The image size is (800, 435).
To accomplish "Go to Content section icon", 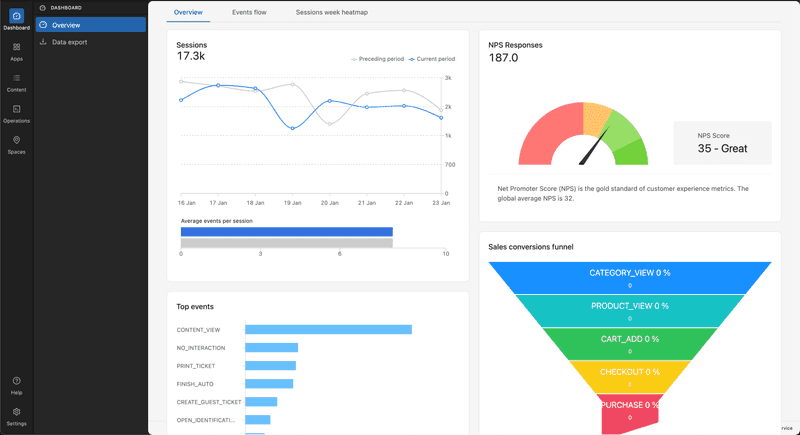I will (16, 78).
